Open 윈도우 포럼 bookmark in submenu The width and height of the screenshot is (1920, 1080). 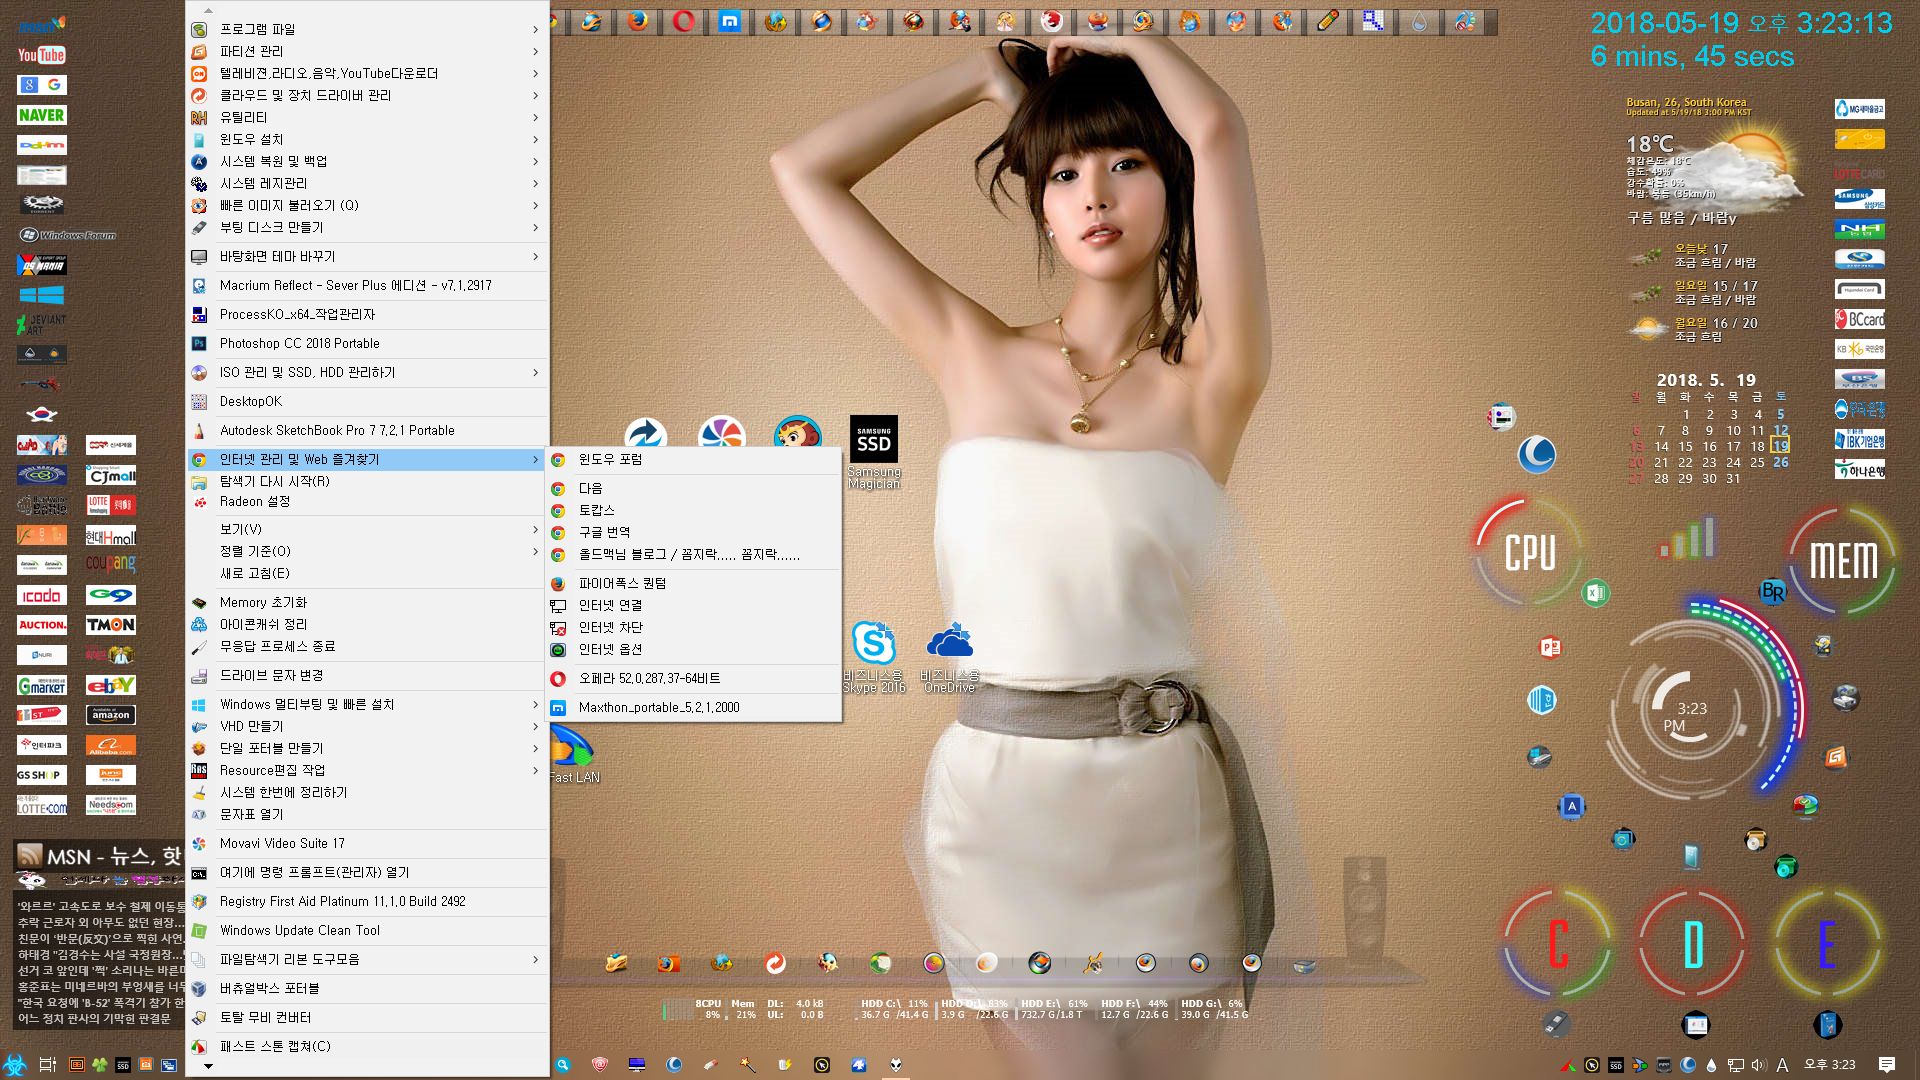pos(694,459)
